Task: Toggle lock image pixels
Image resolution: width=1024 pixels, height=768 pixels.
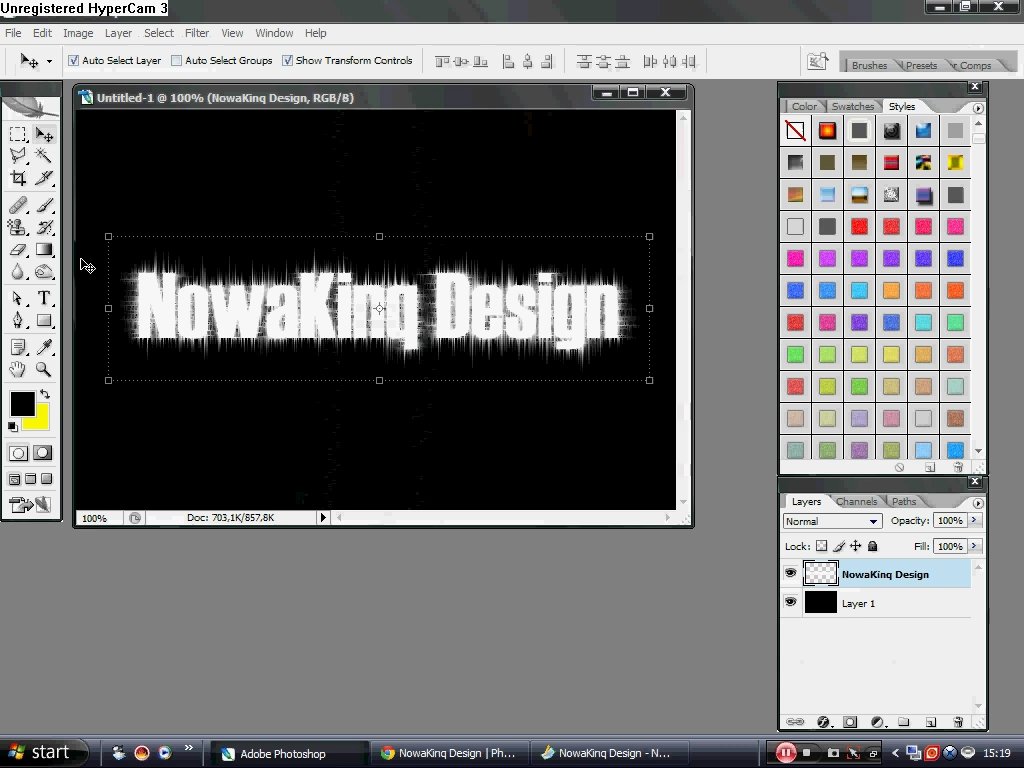Action: [x=839, y=546]
